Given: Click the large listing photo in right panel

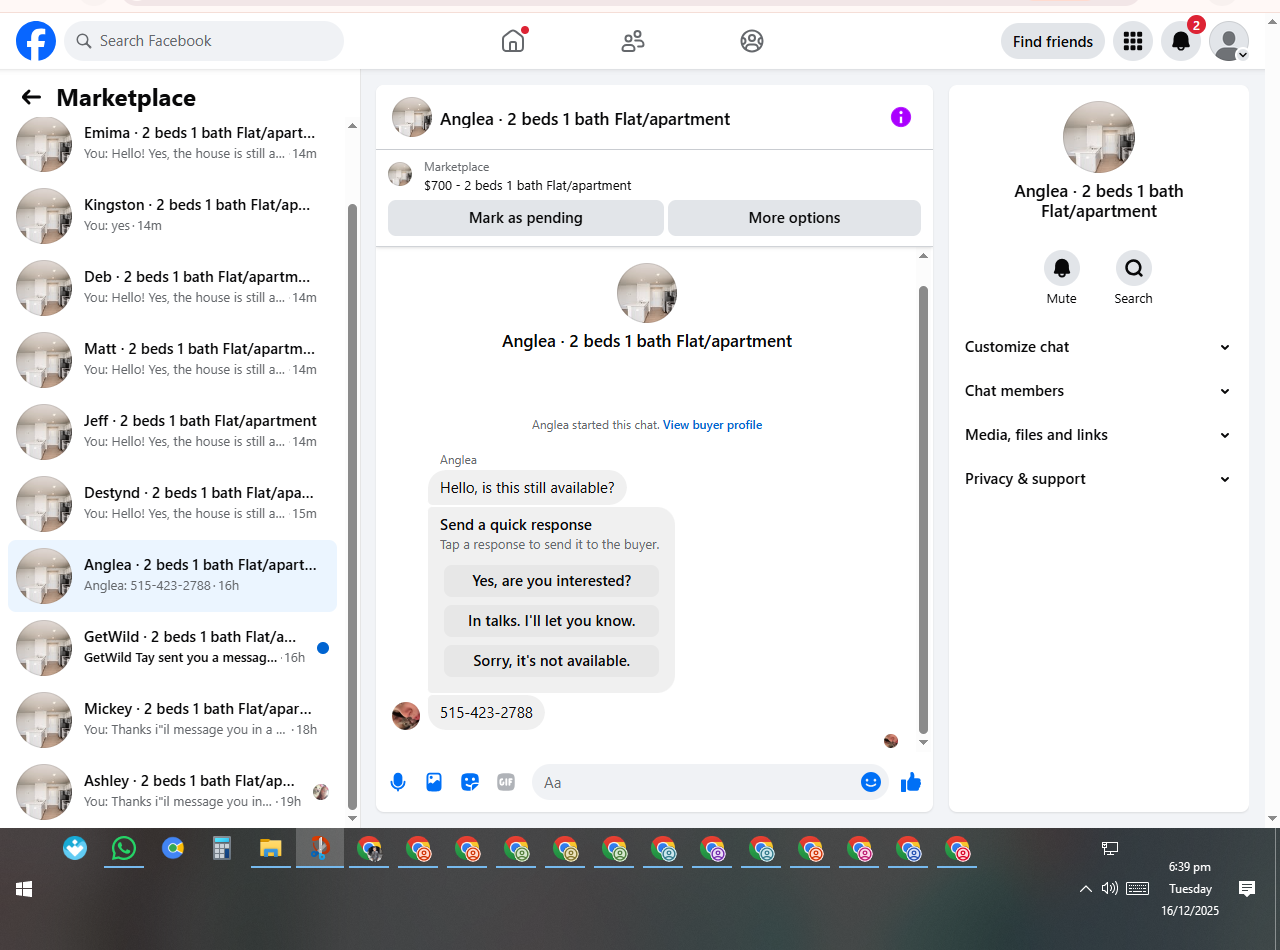Looking at the screenshot, I should (1099, 137).
